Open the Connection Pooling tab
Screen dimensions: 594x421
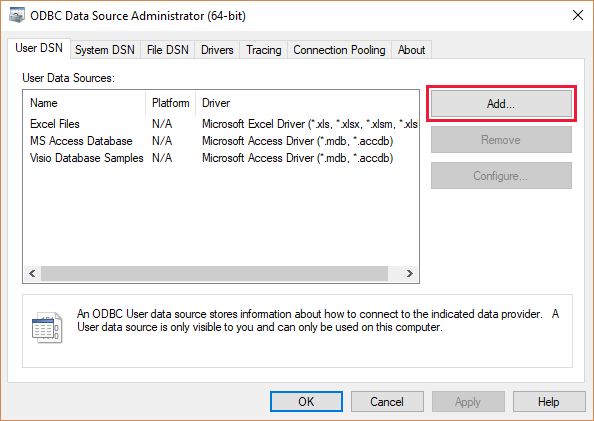pos(339,50)
